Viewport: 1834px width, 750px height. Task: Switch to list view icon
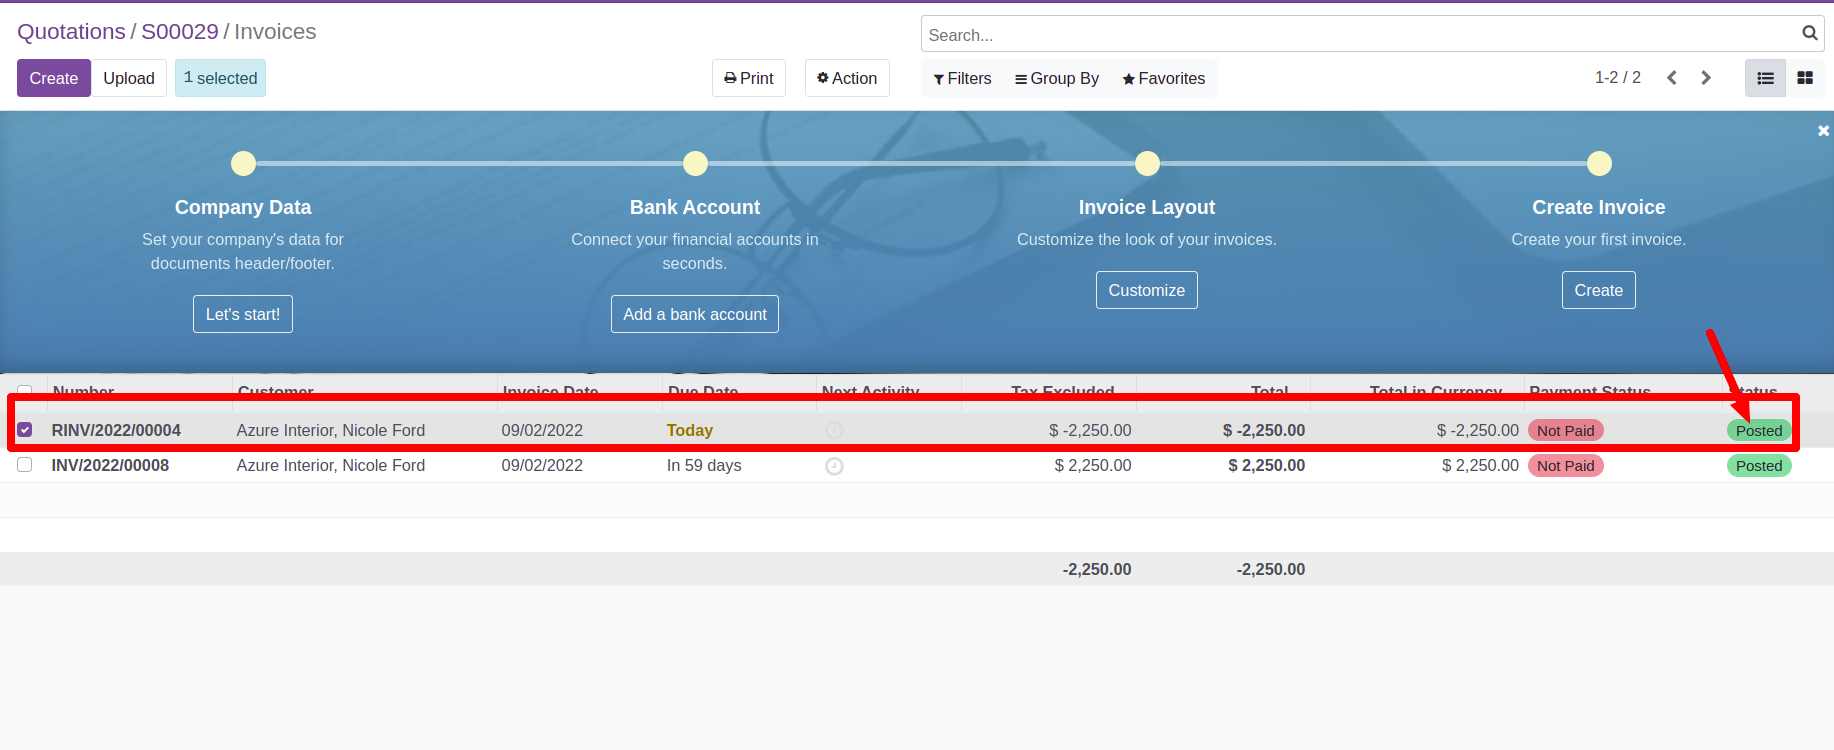1765,78
